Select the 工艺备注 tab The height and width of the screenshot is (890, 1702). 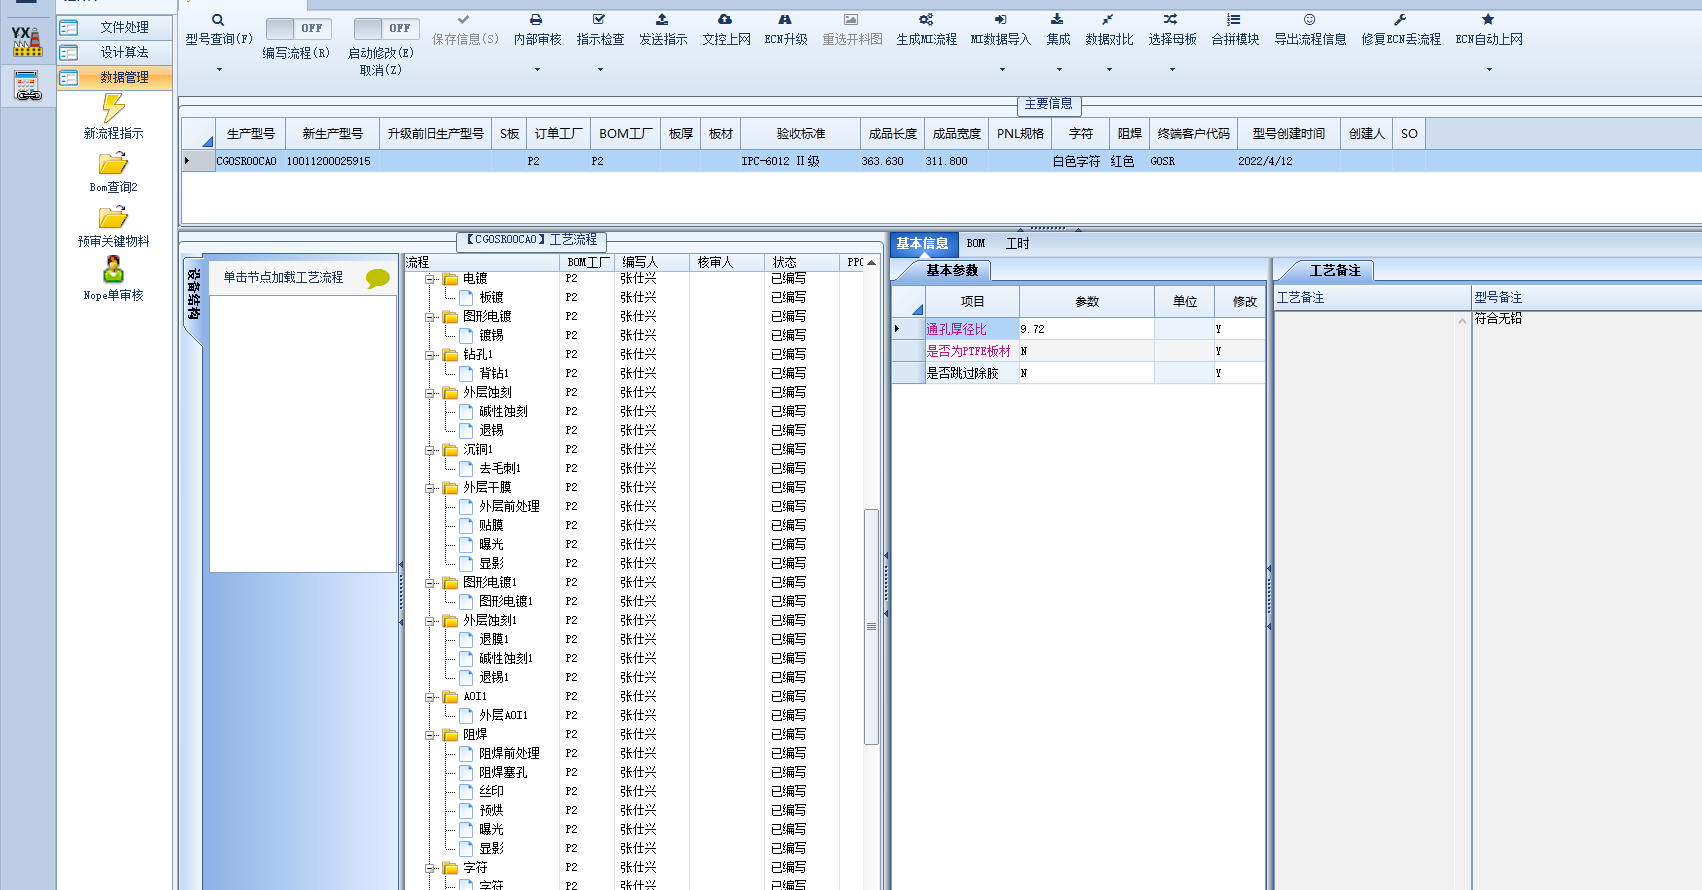(1335, 271)
